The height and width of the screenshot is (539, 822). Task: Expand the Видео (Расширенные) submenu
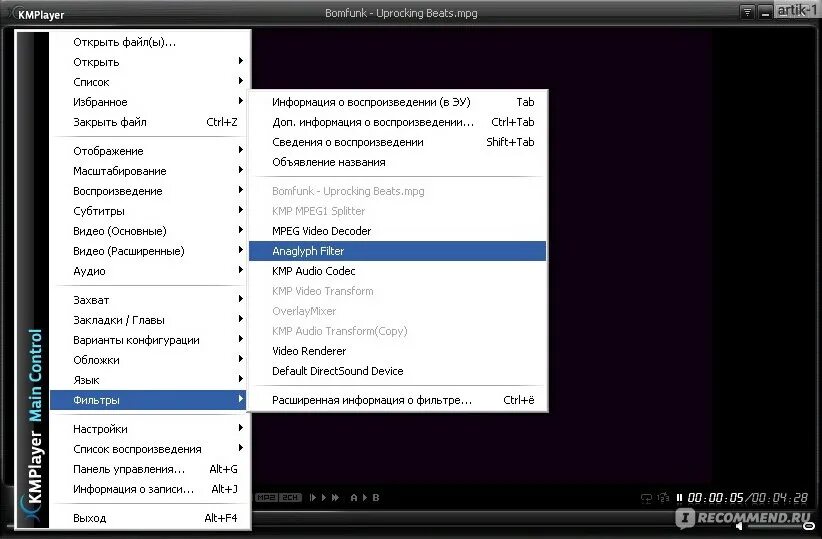click(150, 251)
